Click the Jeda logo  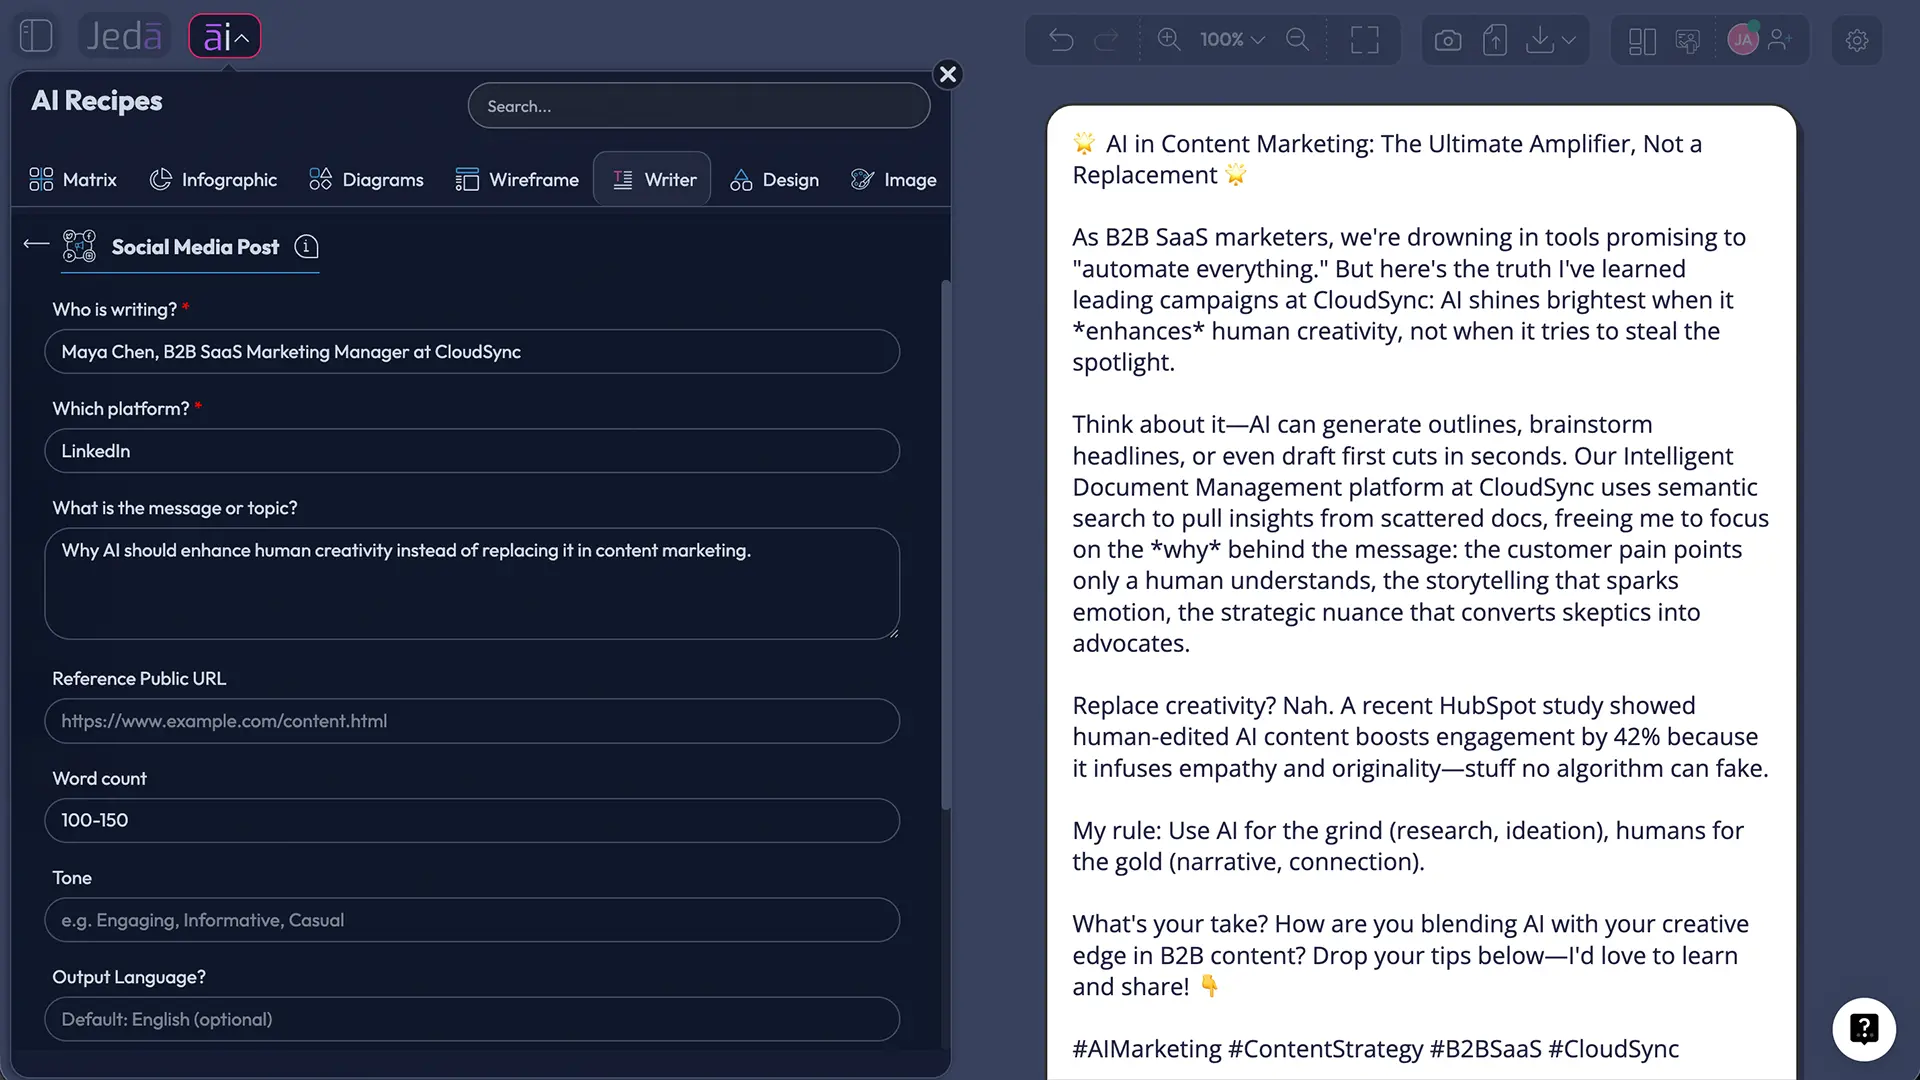click(x=124, y=36)
